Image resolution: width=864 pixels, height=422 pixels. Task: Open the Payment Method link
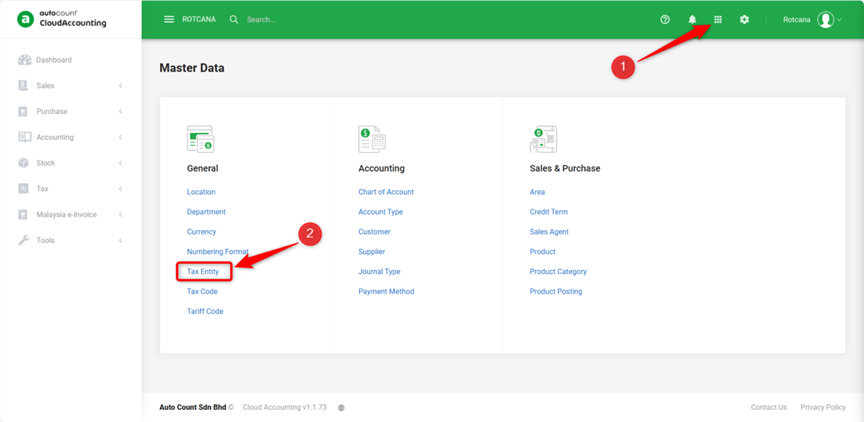pyautogui.click(x=386, y=291)
